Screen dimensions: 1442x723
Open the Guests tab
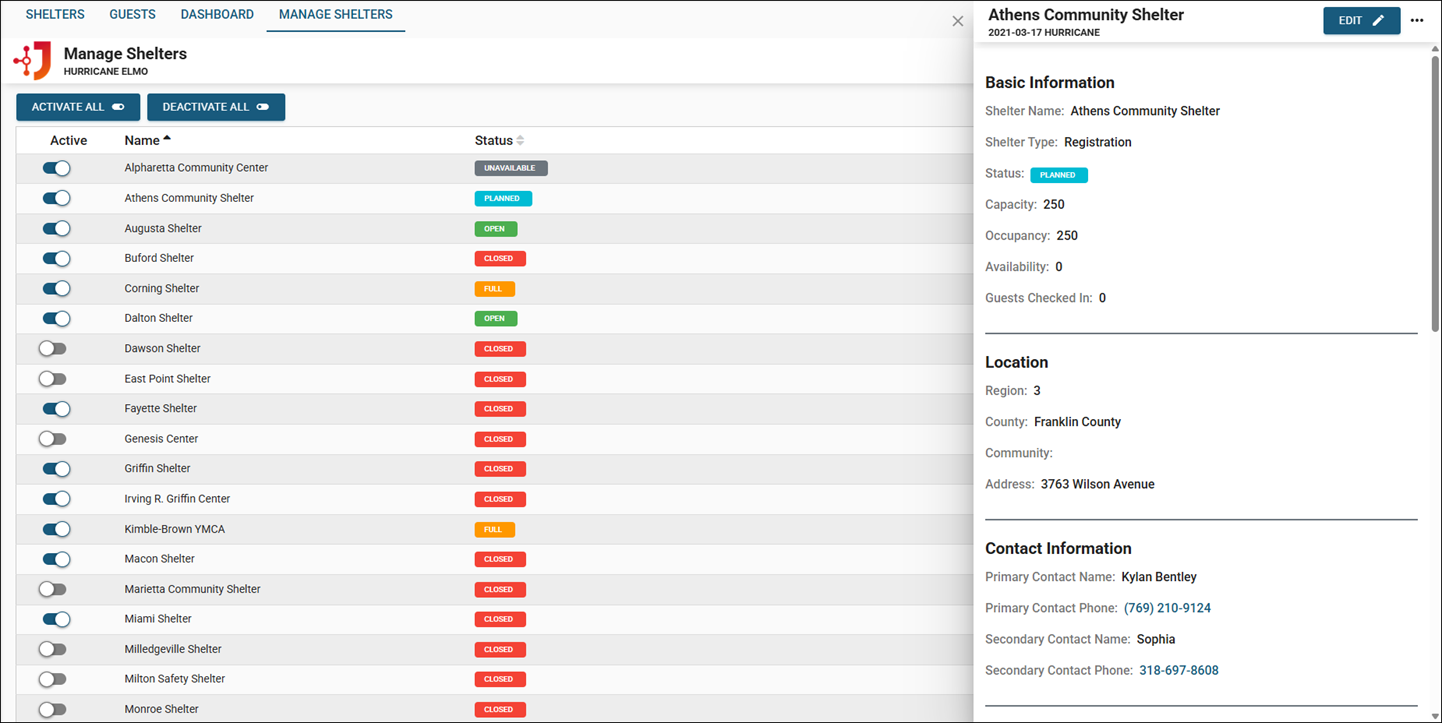(x=132, y=15)
